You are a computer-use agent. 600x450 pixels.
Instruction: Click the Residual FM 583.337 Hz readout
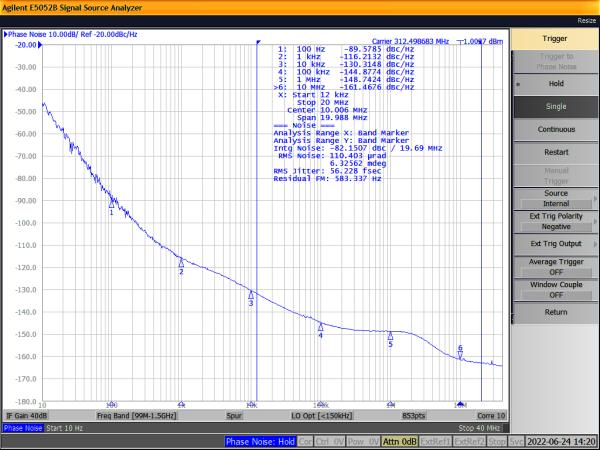pyautogui.click(x=327, y=179)
